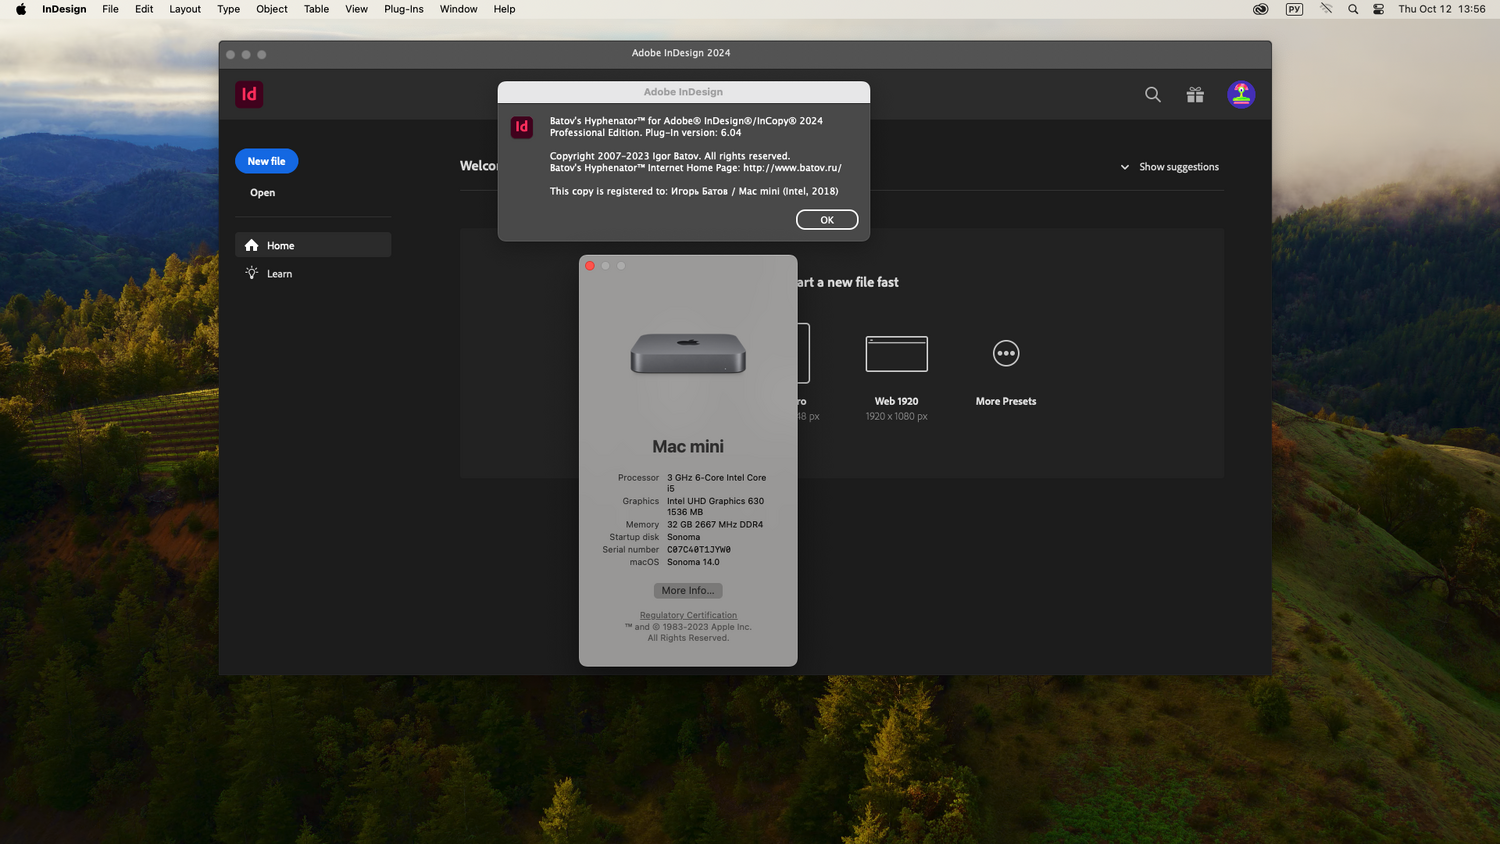Click the 3 GHz 6-Core Intel Core processor value
Viewport: 1500px width, 844px height.
coord(716,483)
